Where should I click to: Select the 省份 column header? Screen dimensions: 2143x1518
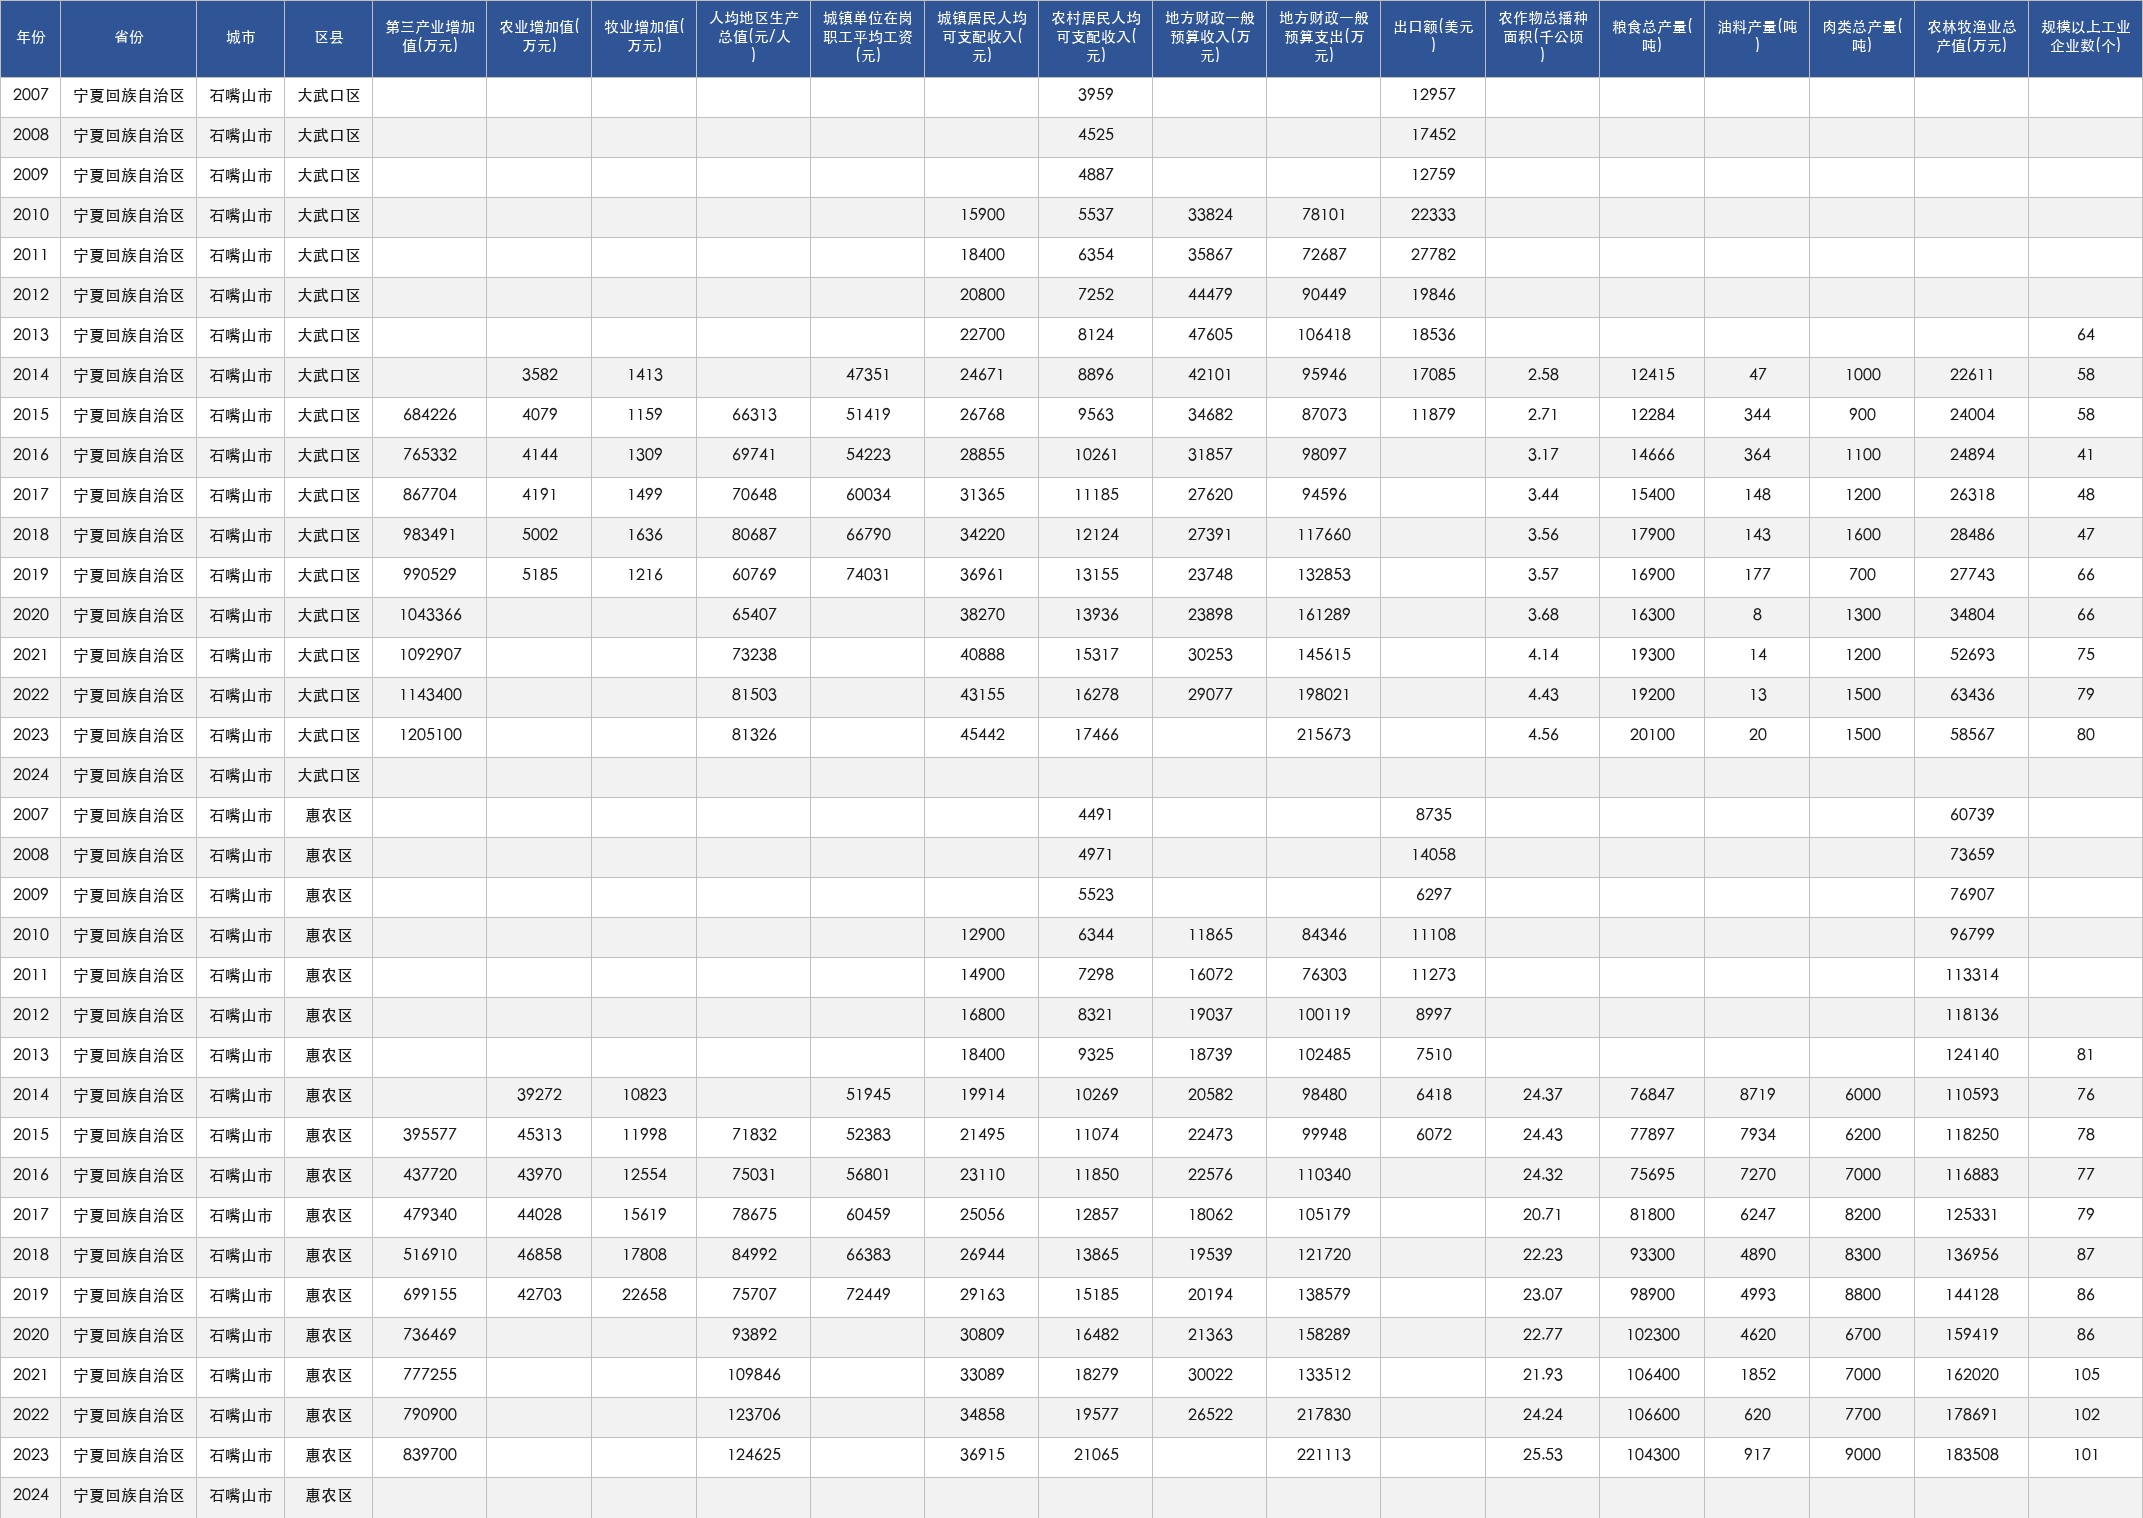point(129,38)
